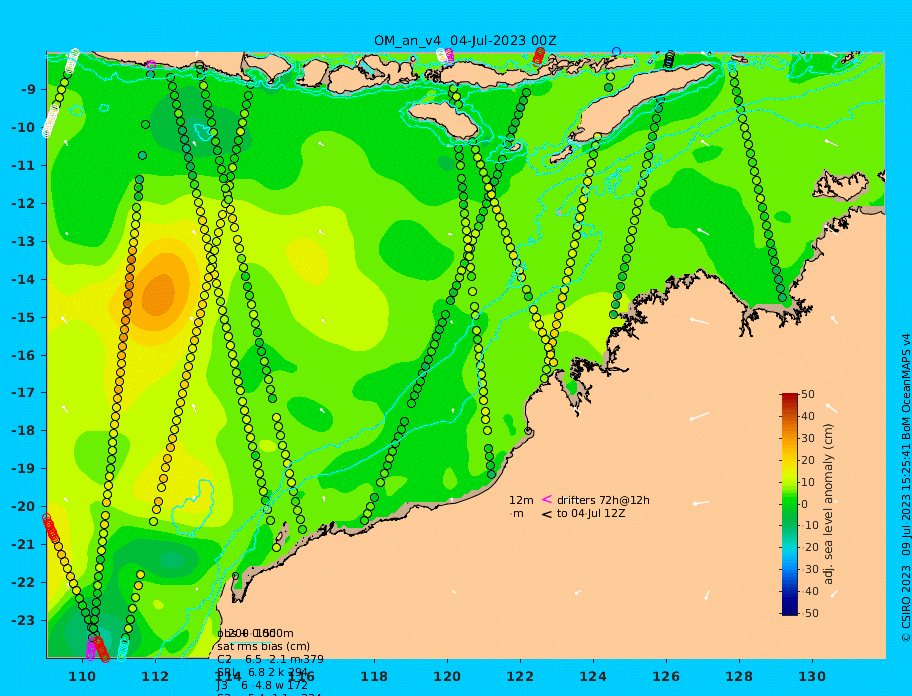Click the longitude axis label 126
The image size is (912, 696).
666,676
